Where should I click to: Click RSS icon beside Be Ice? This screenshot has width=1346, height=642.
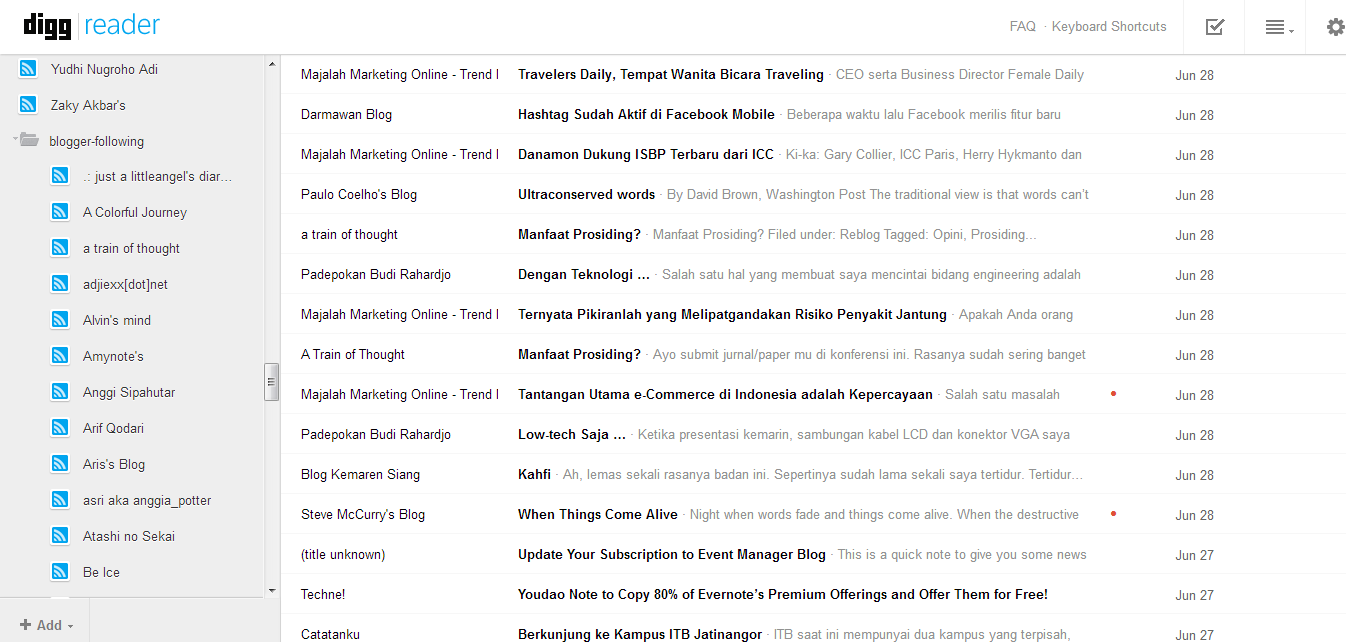60,572
